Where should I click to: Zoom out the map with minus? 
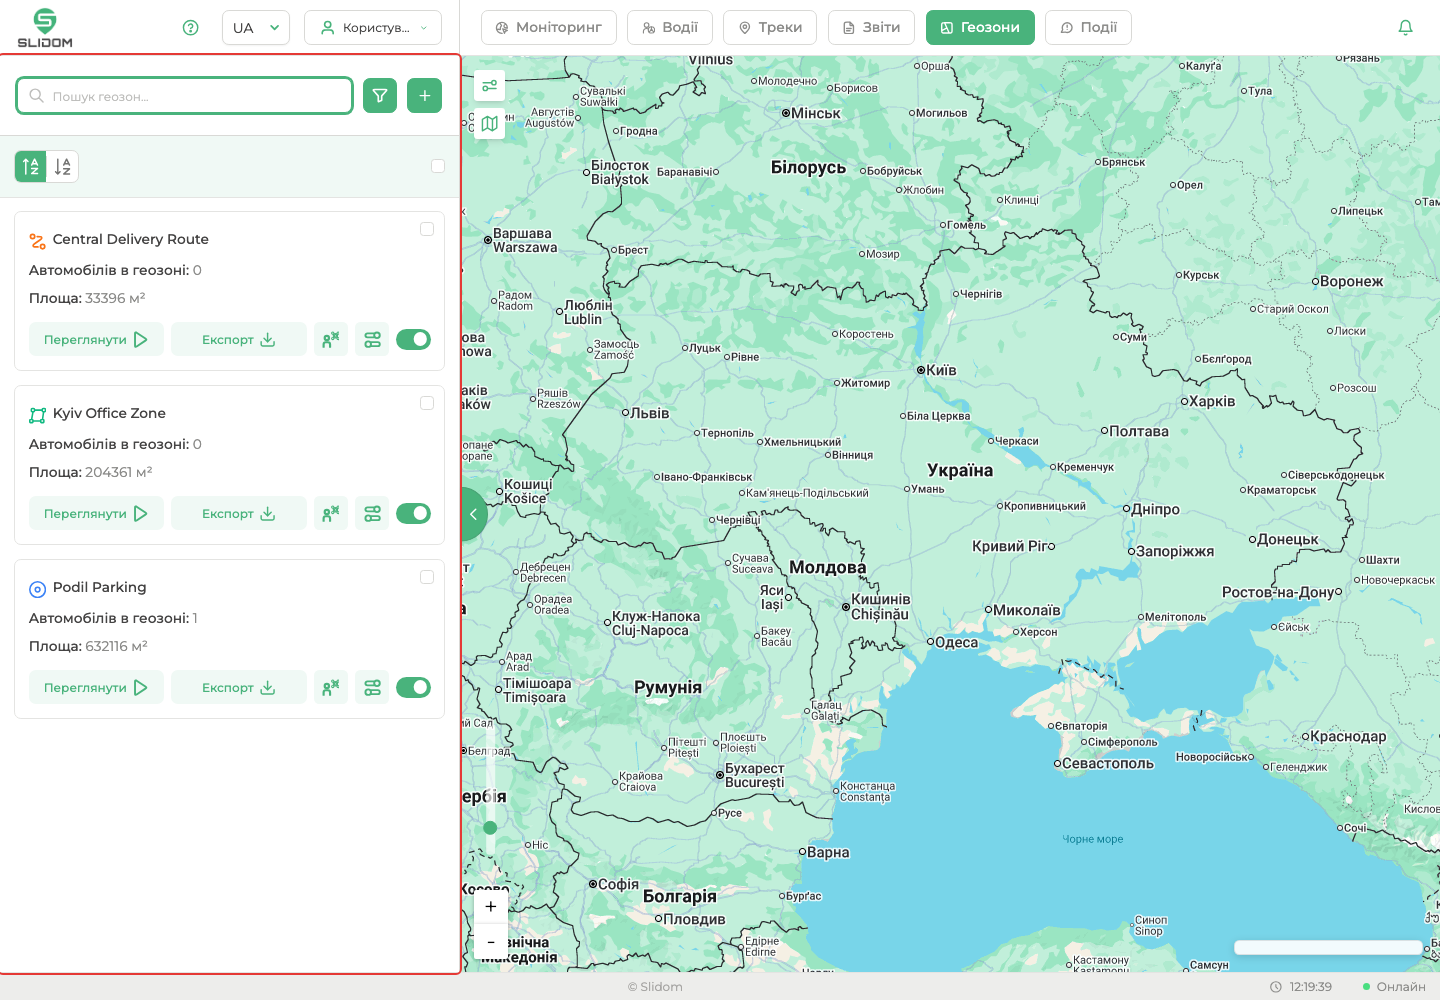pyautogui.click(x=490, y=942)
